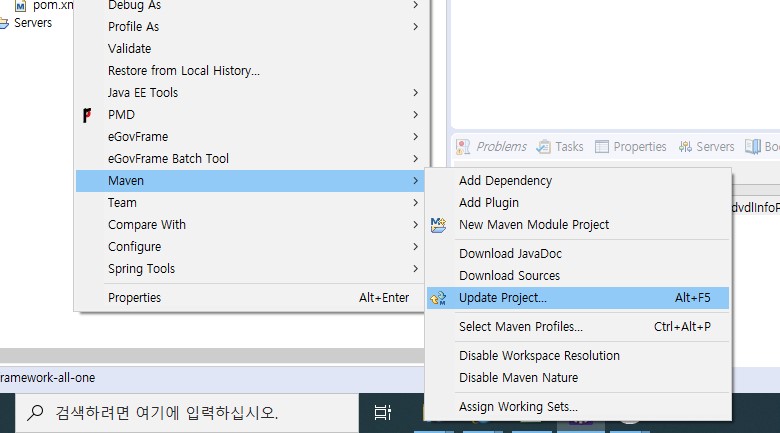Expand the arrow next to the eGovFrame entry
The image size is (780, 433).
coord(415,136)
